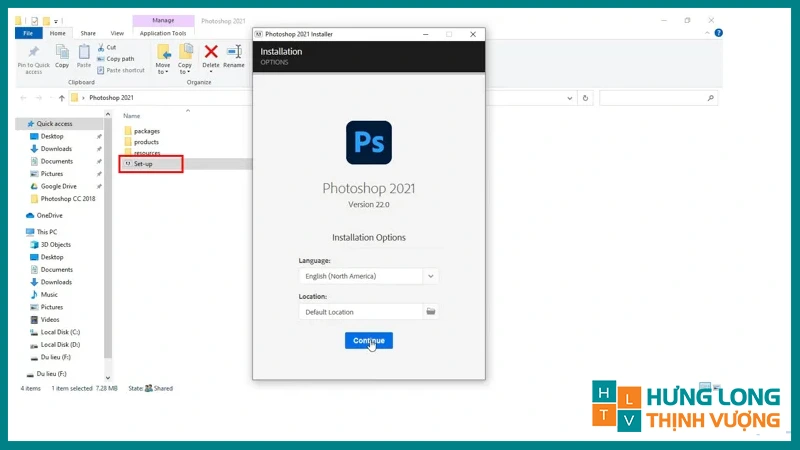Open Videos under This PC
This screenshot has width=800, height=450.
49,319
